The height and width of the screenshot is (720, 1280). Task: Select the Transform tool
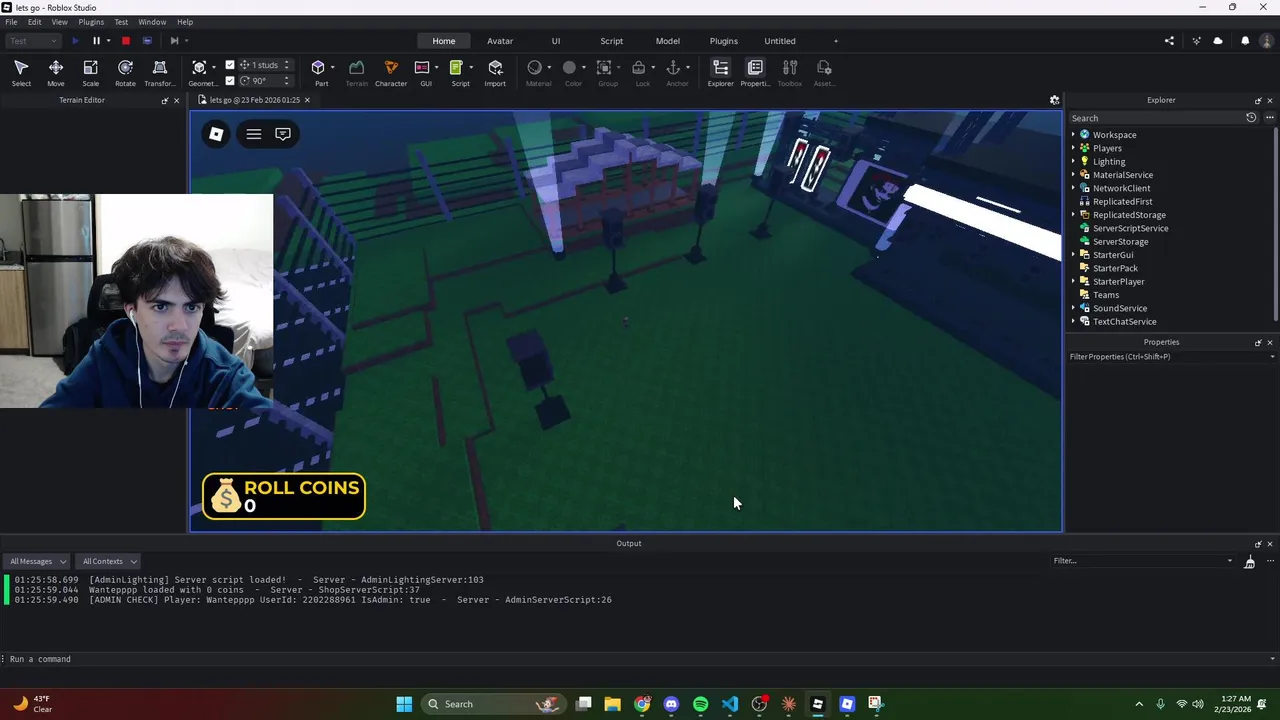pyautogui.click(x=159, y=72)
